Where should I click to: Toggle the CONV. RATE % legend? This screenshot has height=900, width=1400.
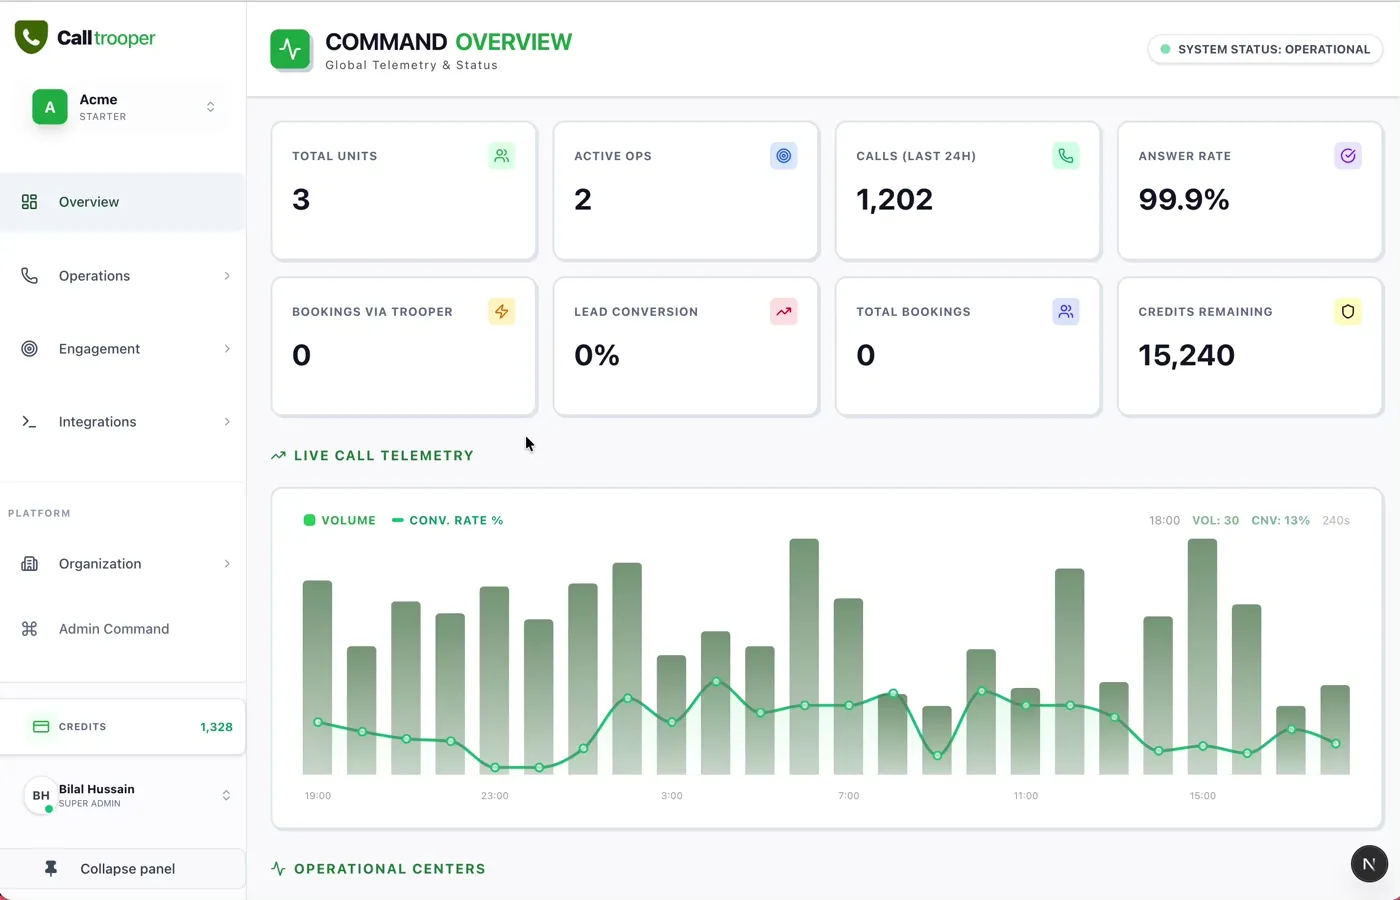[x=447, y=520]
